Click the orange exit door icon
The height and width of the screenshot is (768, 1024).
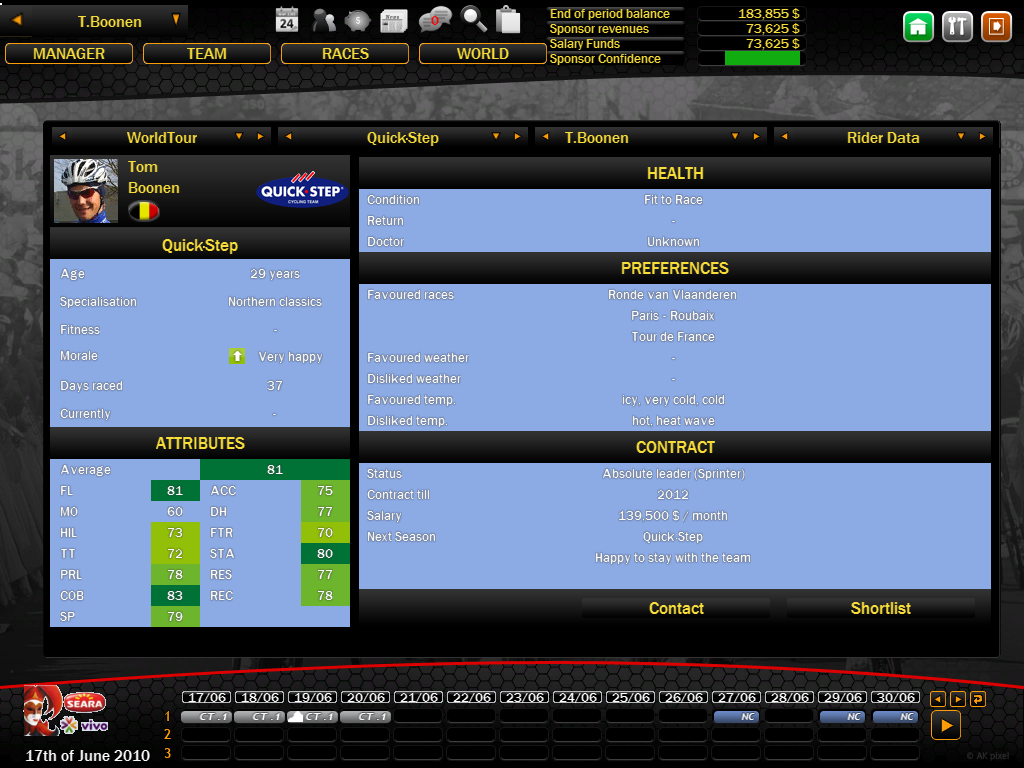(x=996, y=27)
